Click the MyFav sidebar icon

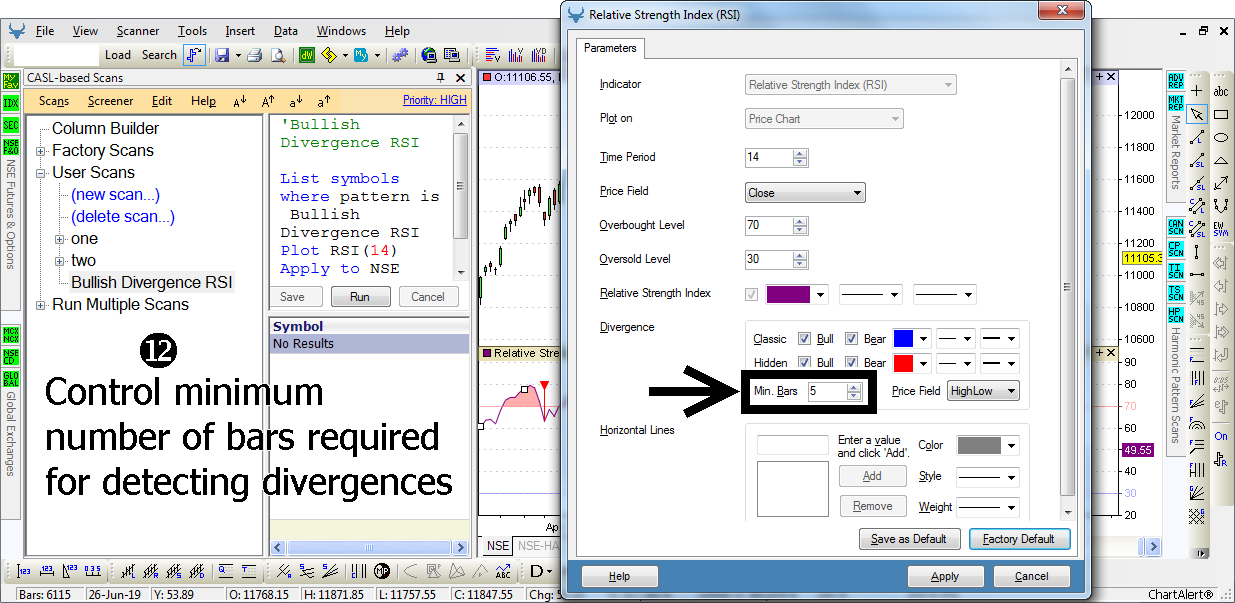point(11,81)
